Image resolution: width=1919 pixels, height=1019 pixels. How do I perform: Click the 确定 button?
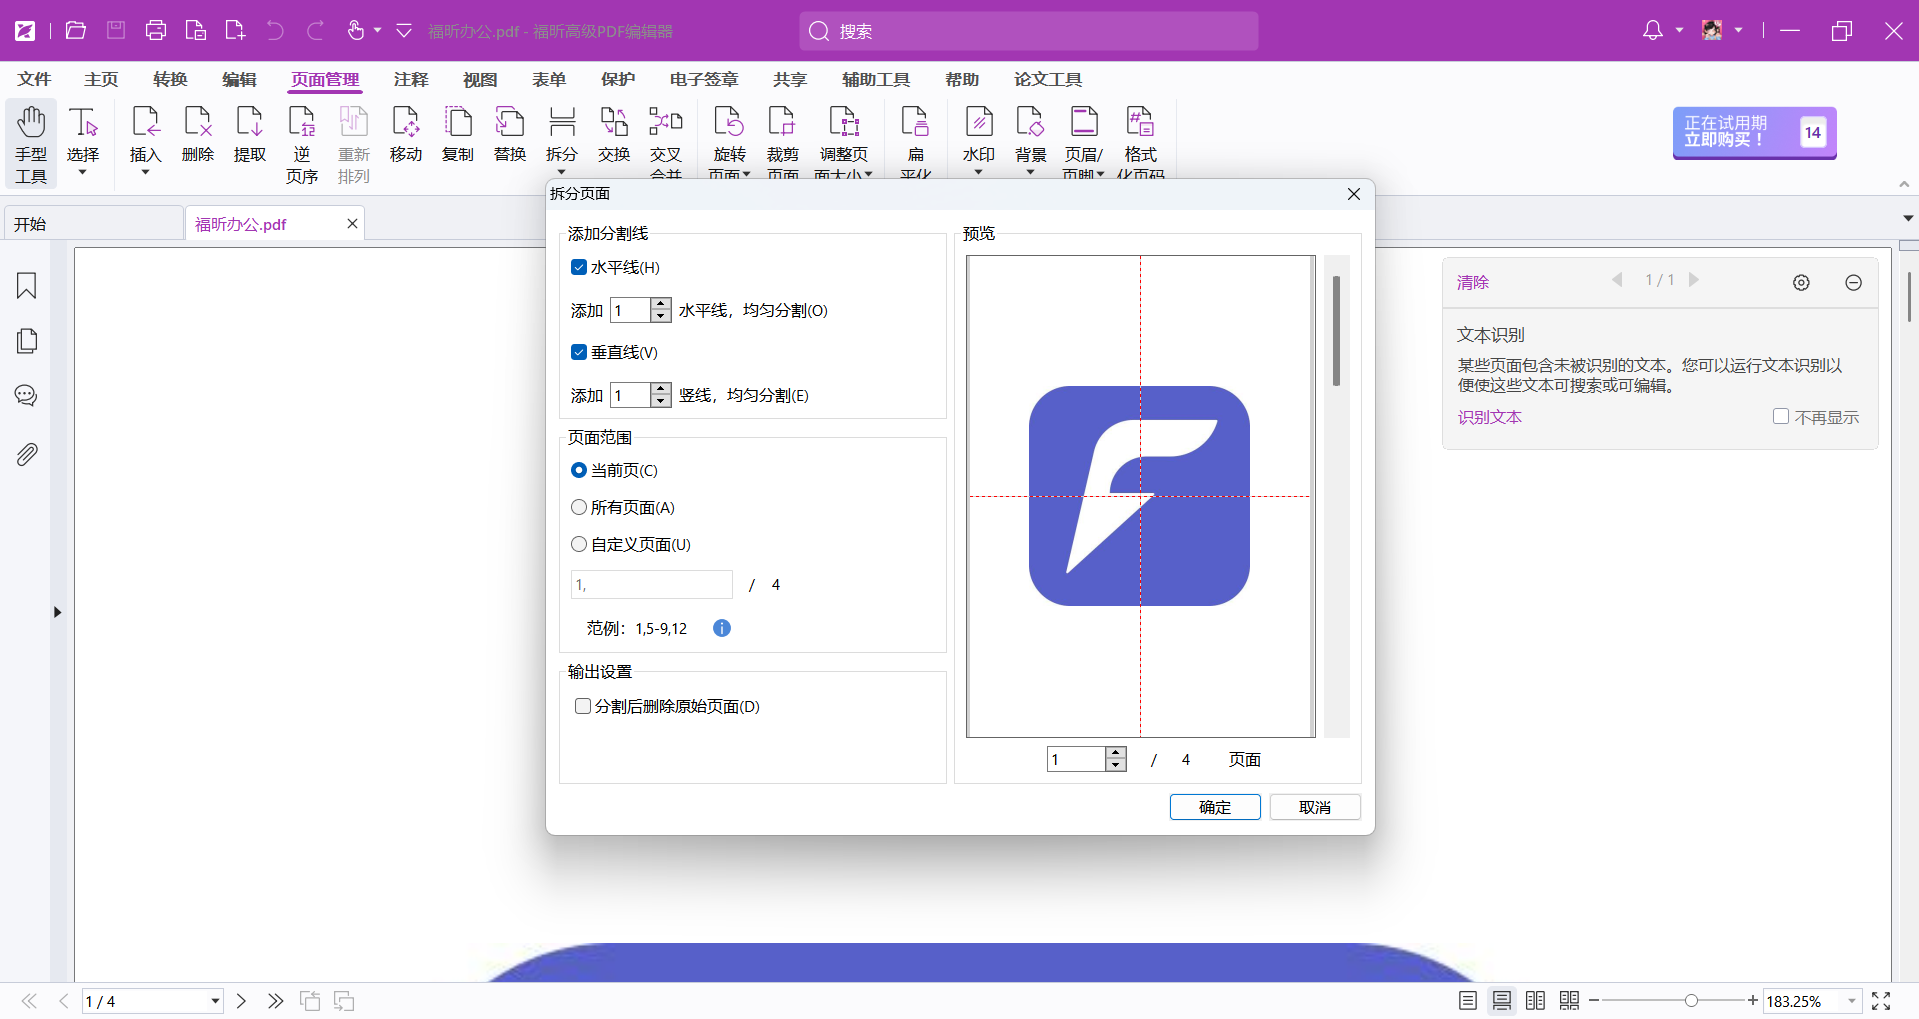[x=1215, y=807]
